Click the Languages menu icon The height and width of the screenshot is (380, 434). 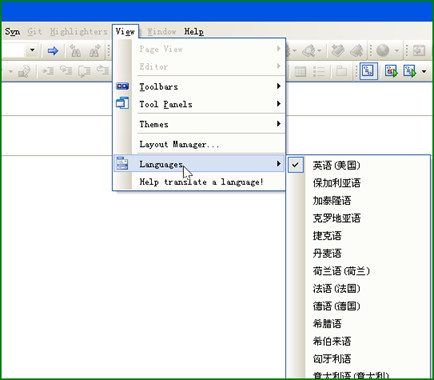122,163
